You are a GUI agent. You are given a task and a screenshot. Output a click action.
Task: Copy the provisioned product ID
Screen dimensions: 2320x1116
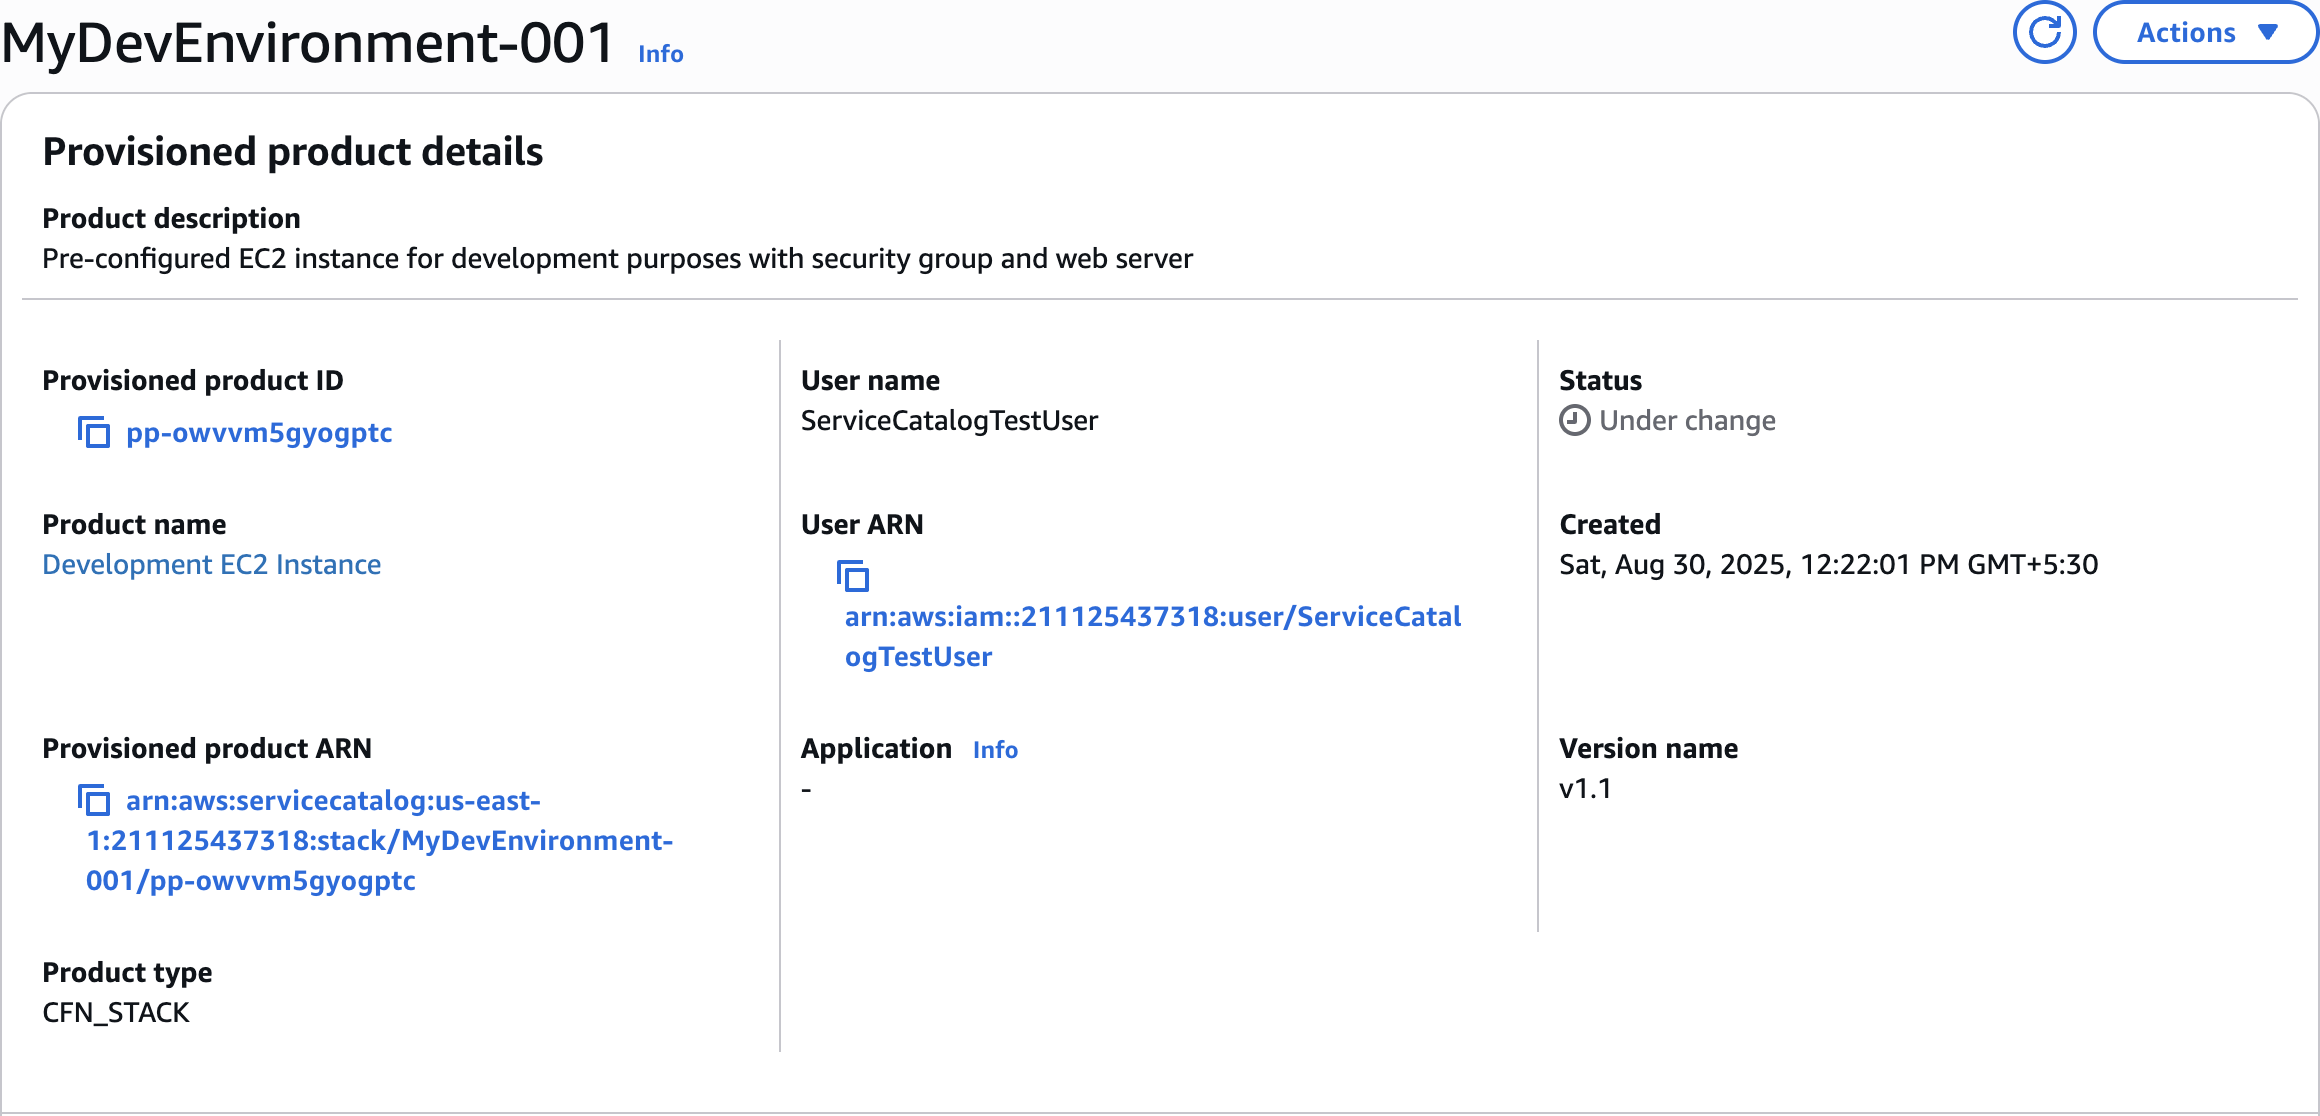(94, 433)
